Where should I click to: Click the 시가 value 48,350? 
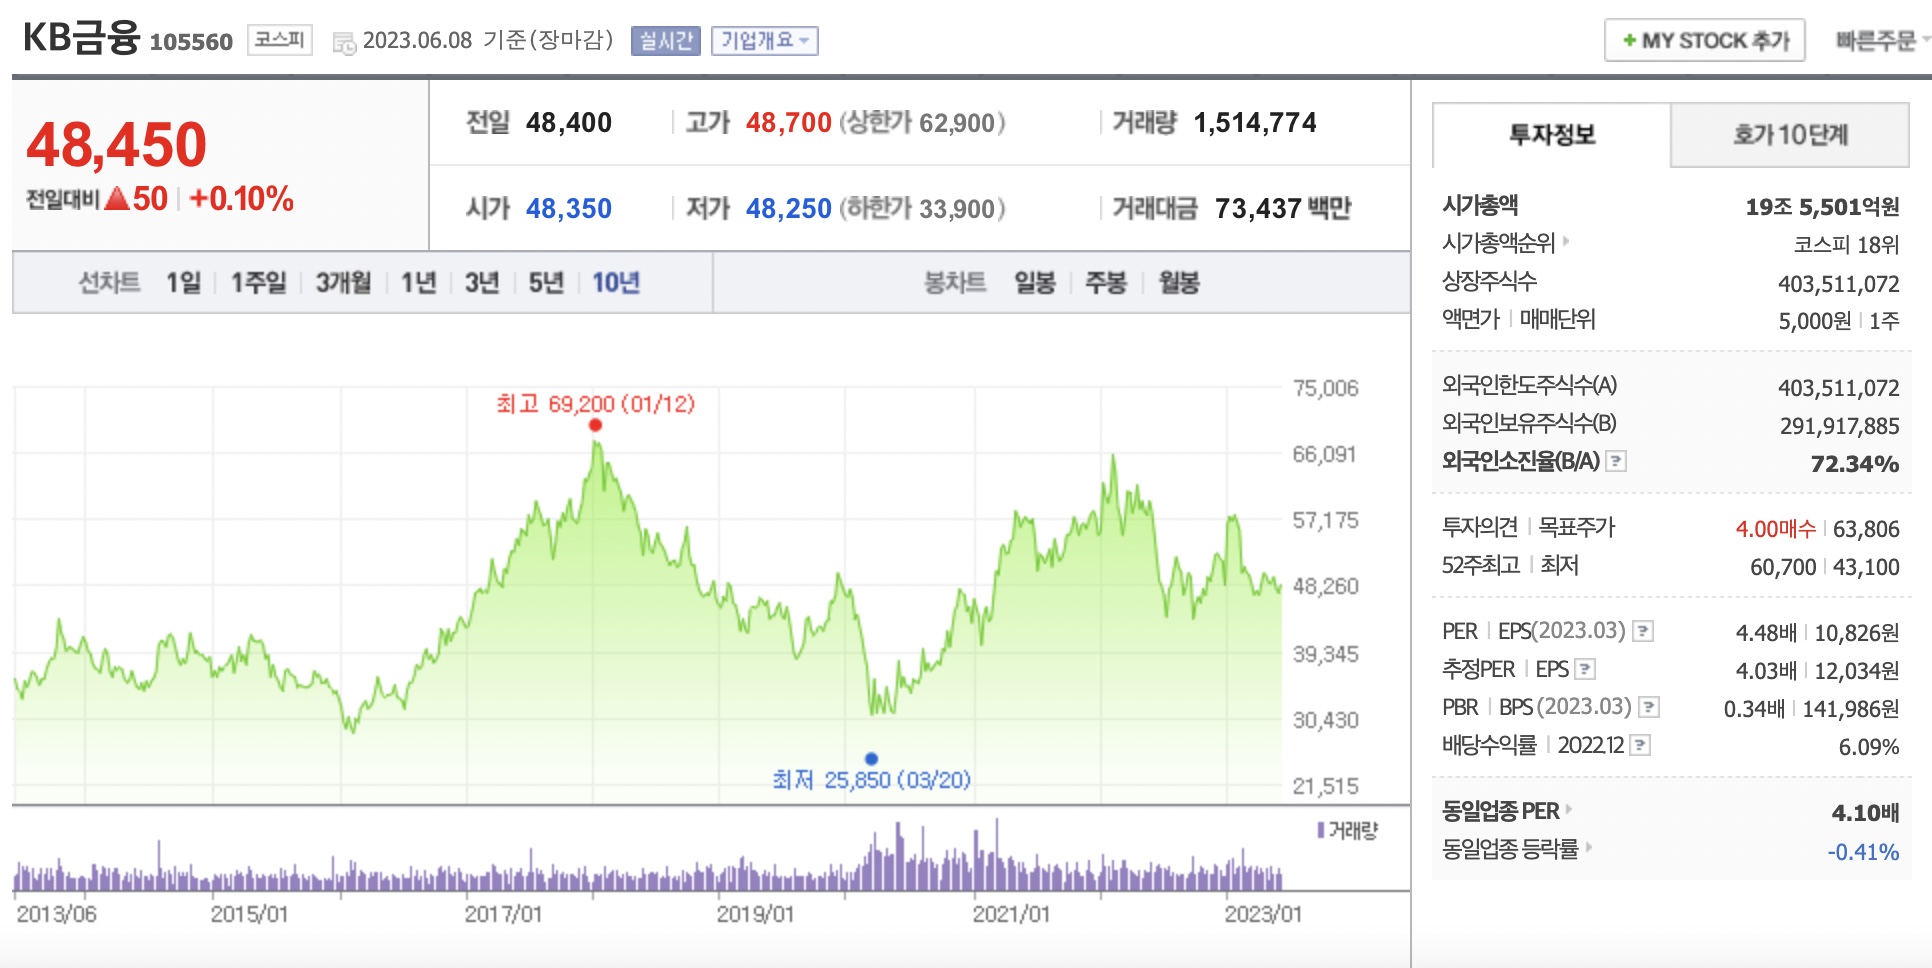coord(569,209)
